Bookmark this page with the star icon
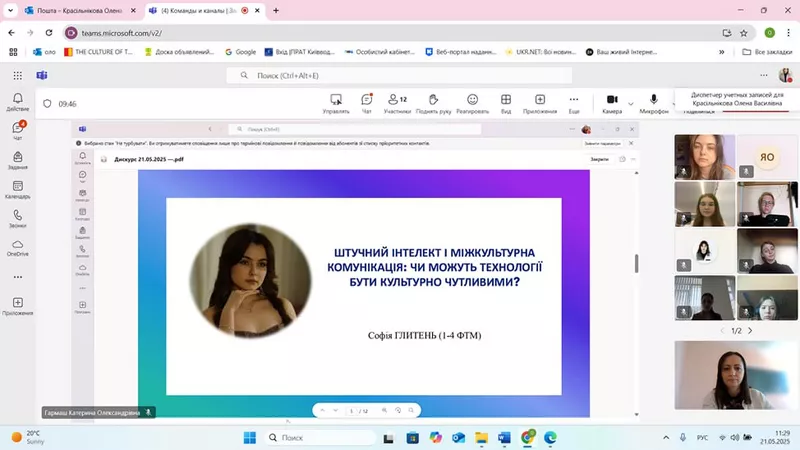Viewport: 800px width, 450px height. coord(744,33)
